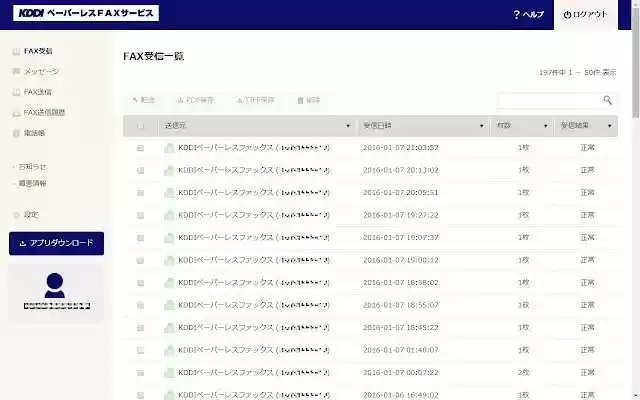Click fax document icon in 18:58:02 row
The width and height of the screenshot is (640, 400).
[169, 283]
